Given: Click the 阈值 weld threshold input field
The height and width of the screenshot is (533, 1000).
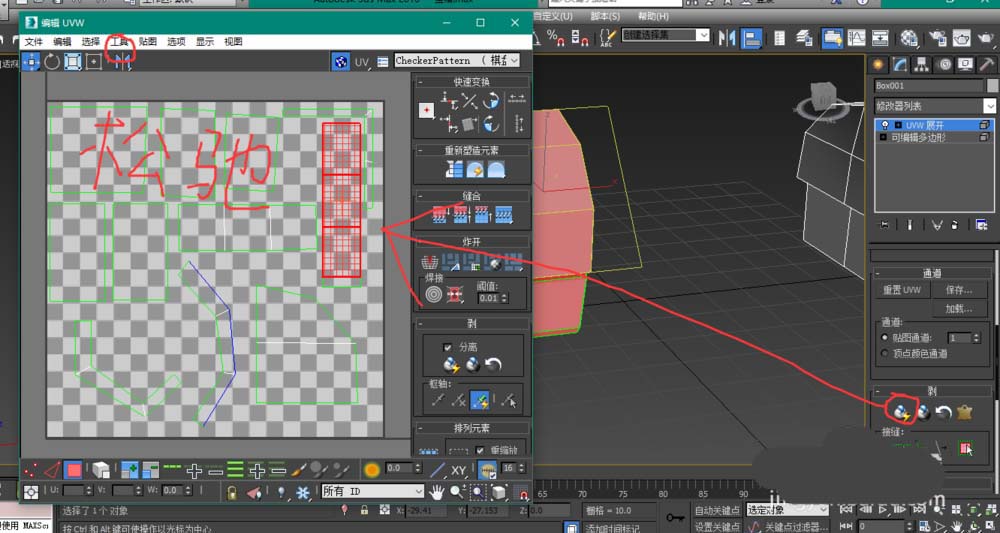Looking at the screenshot, I should (490, 298).
